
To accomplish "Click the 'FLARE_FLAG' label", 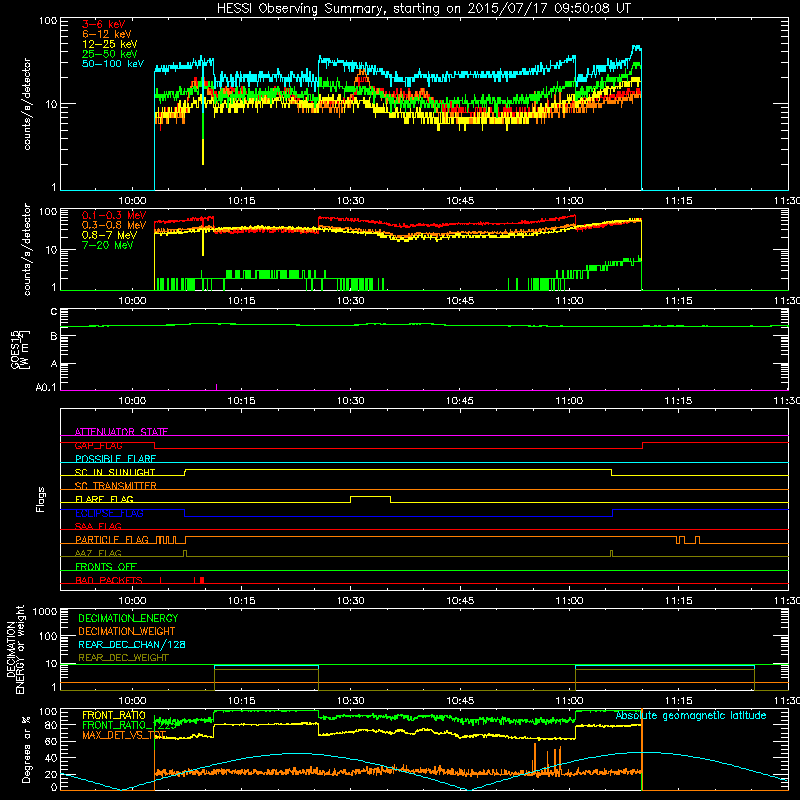I will [104, 499].
